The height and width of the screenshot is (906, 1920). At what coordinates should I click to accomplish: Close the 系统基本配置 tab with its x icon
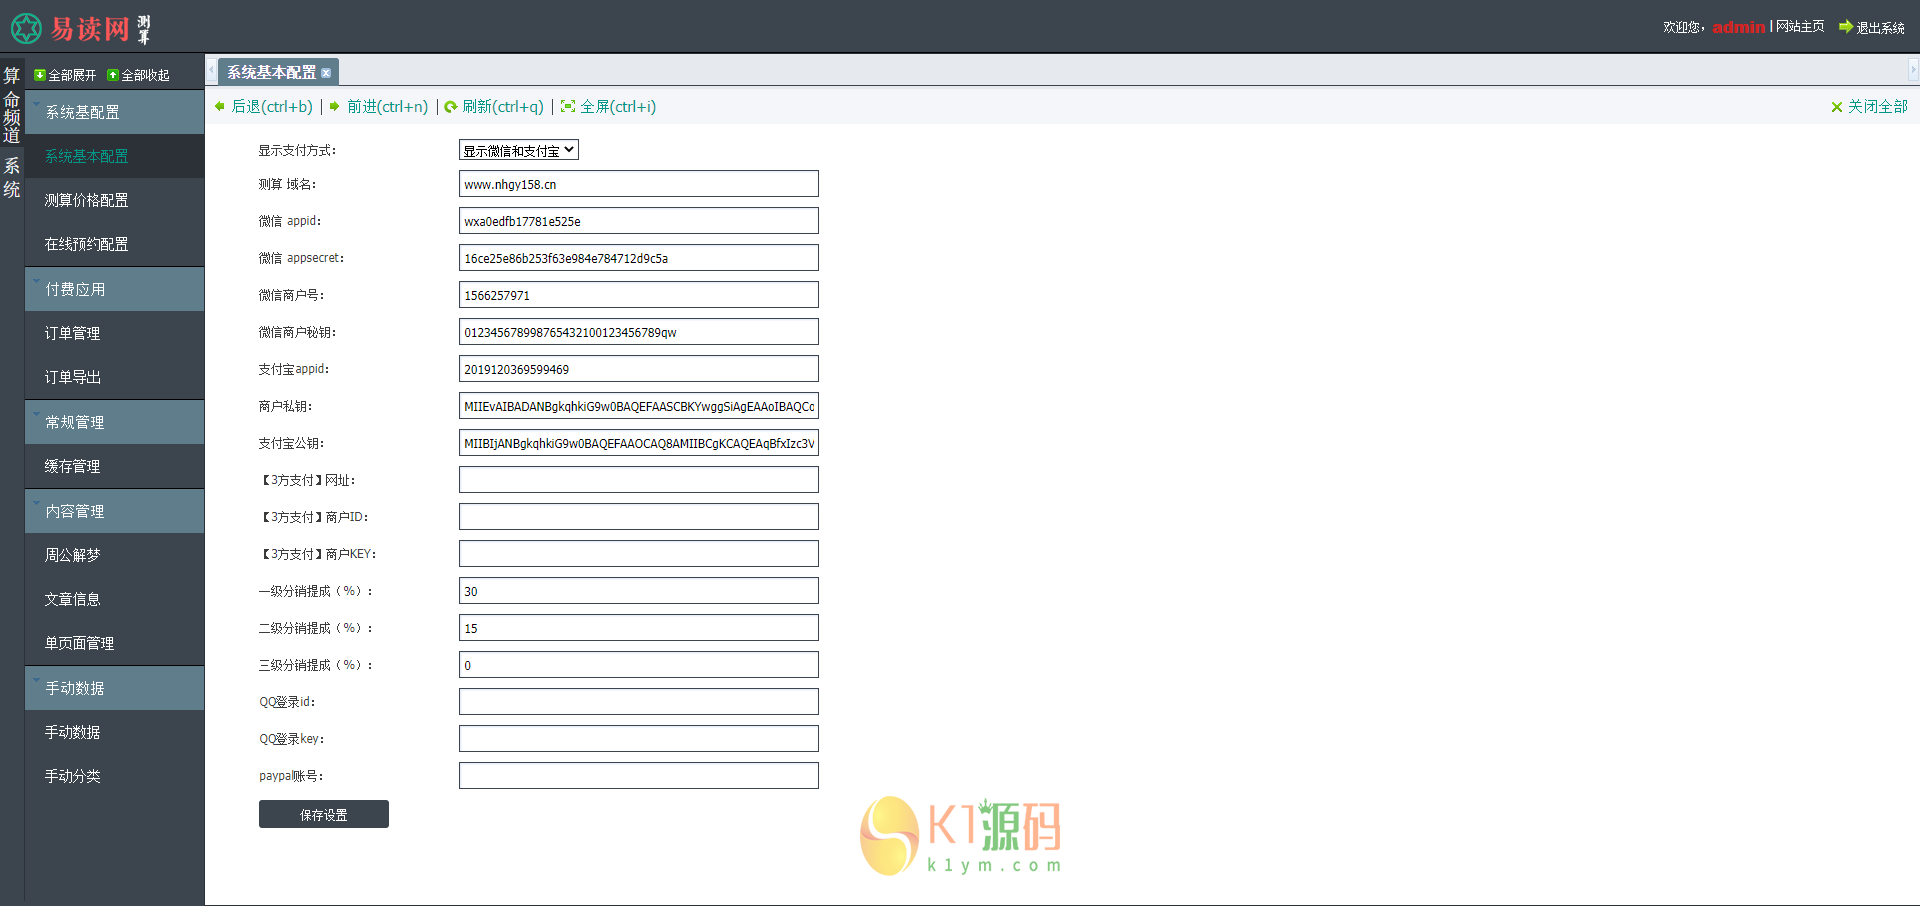tap(326, 73)
